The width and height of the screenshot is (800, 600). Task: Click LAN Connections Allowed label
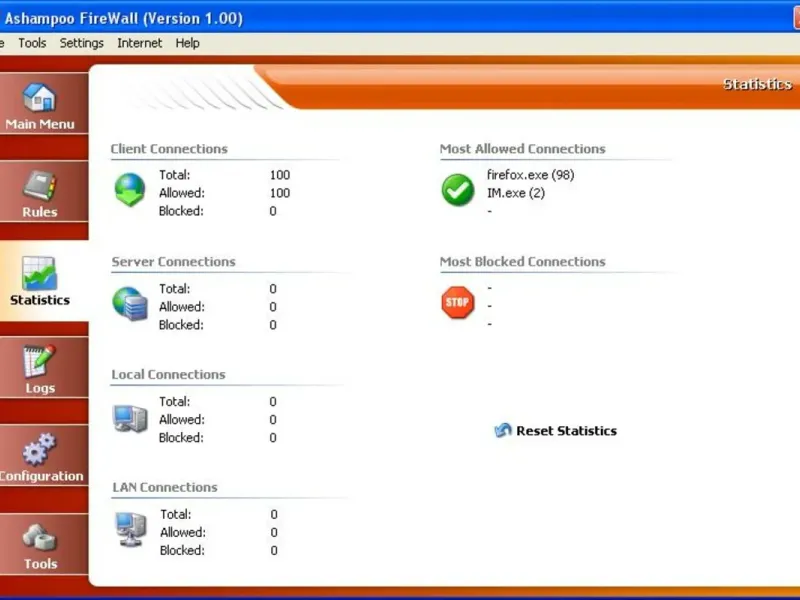point(183,533)
